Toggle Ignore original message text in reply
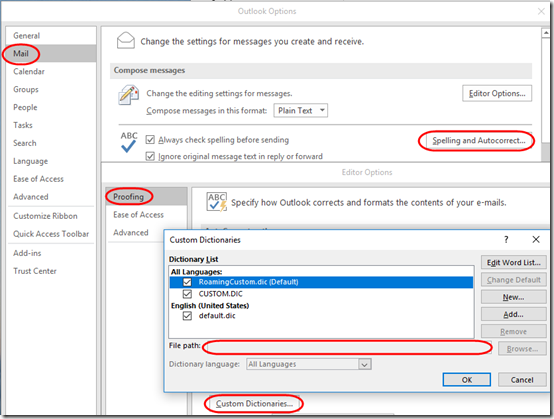 click(150, 156)
